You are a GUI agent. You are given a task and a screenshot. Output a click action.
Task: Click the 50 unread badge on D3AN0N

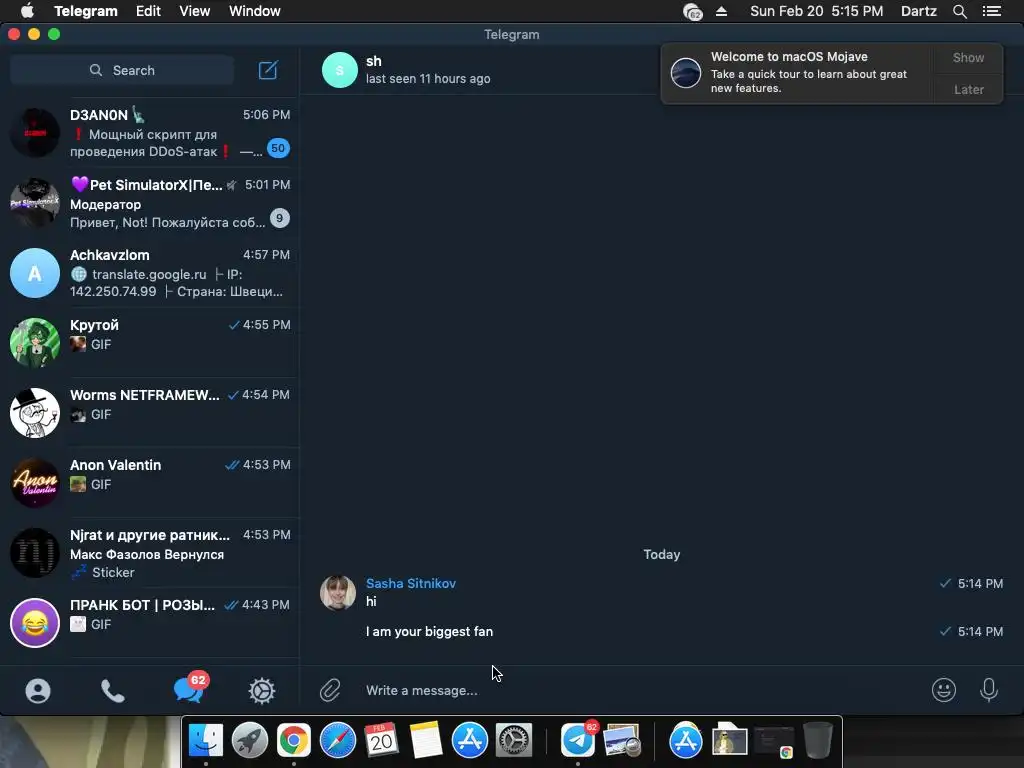[278, 148]
